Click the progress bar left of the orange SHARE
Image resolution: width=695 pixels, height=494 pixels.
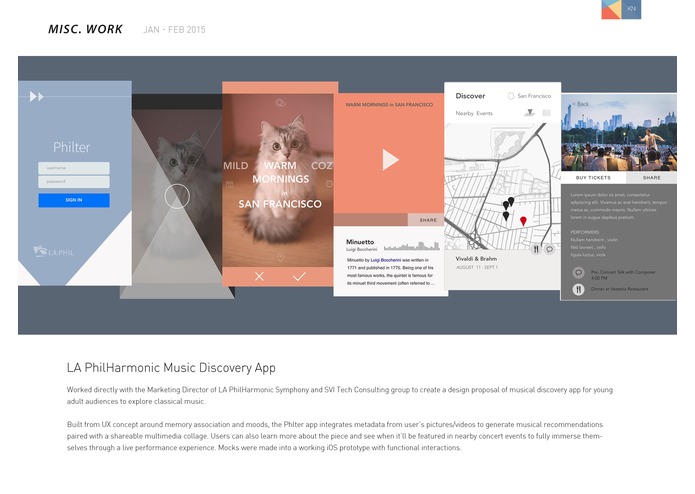(x=371, y=220)
